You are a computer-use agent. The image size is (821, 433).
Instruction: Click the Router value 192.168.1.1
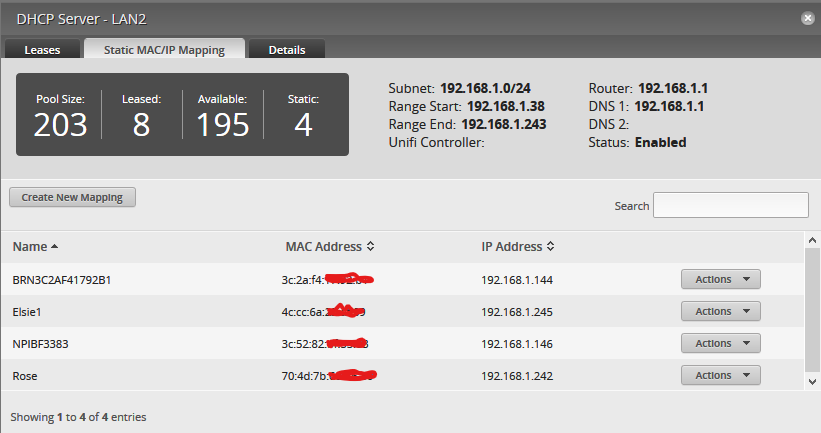pos(673,88)
